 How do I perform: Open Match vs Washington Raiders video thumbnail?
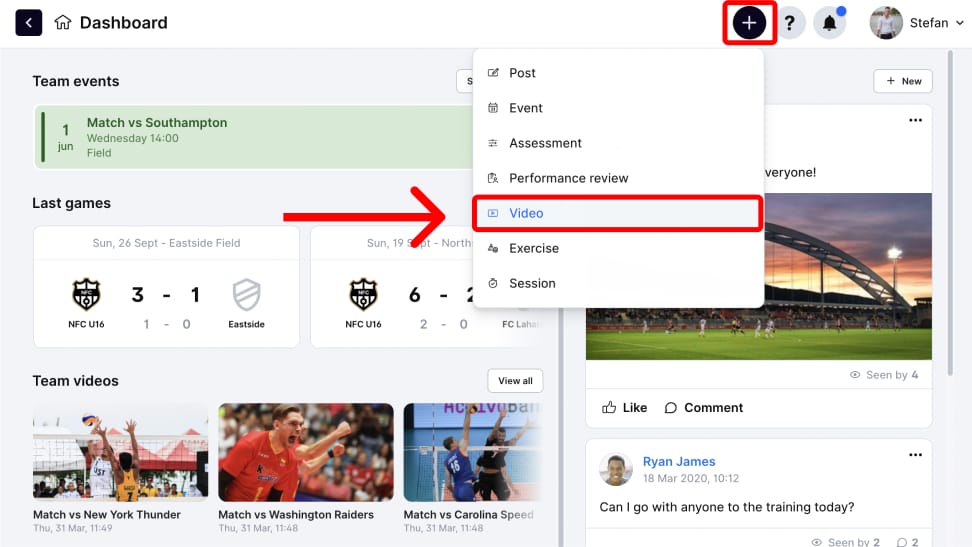pos(306,452)
